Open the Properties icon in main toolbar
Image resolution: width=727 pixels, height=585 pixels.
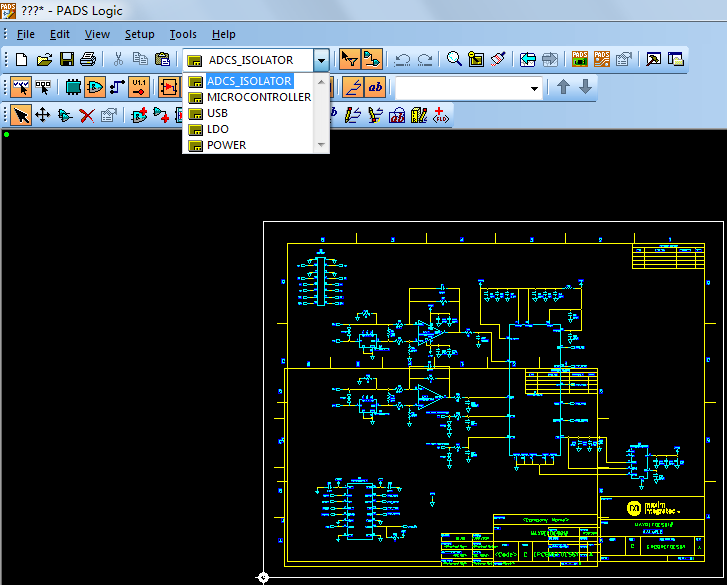624,59
